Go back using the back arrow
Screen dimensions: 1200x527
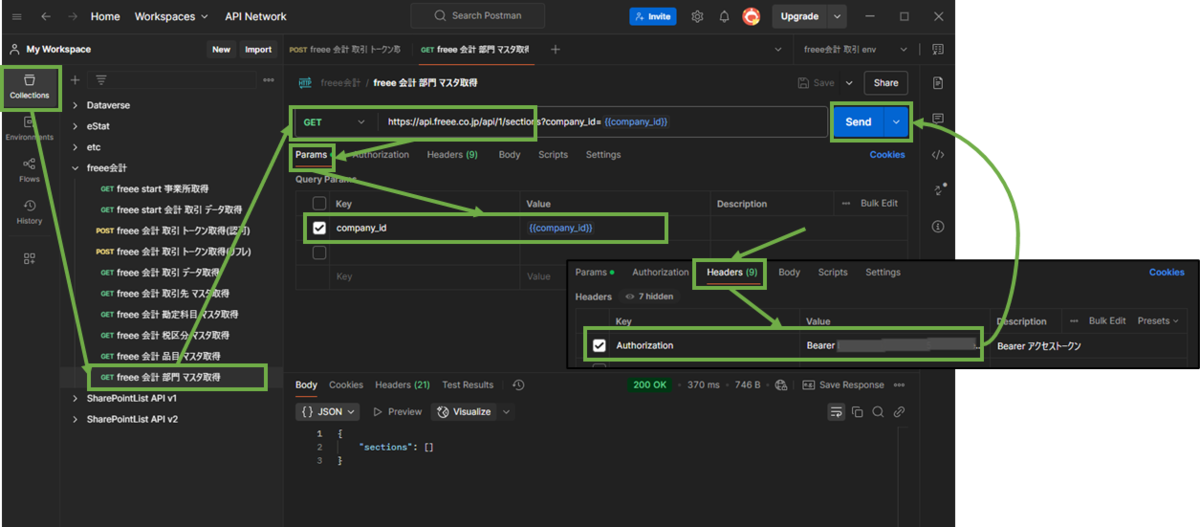pyautogui.click(x=45, y=16)
